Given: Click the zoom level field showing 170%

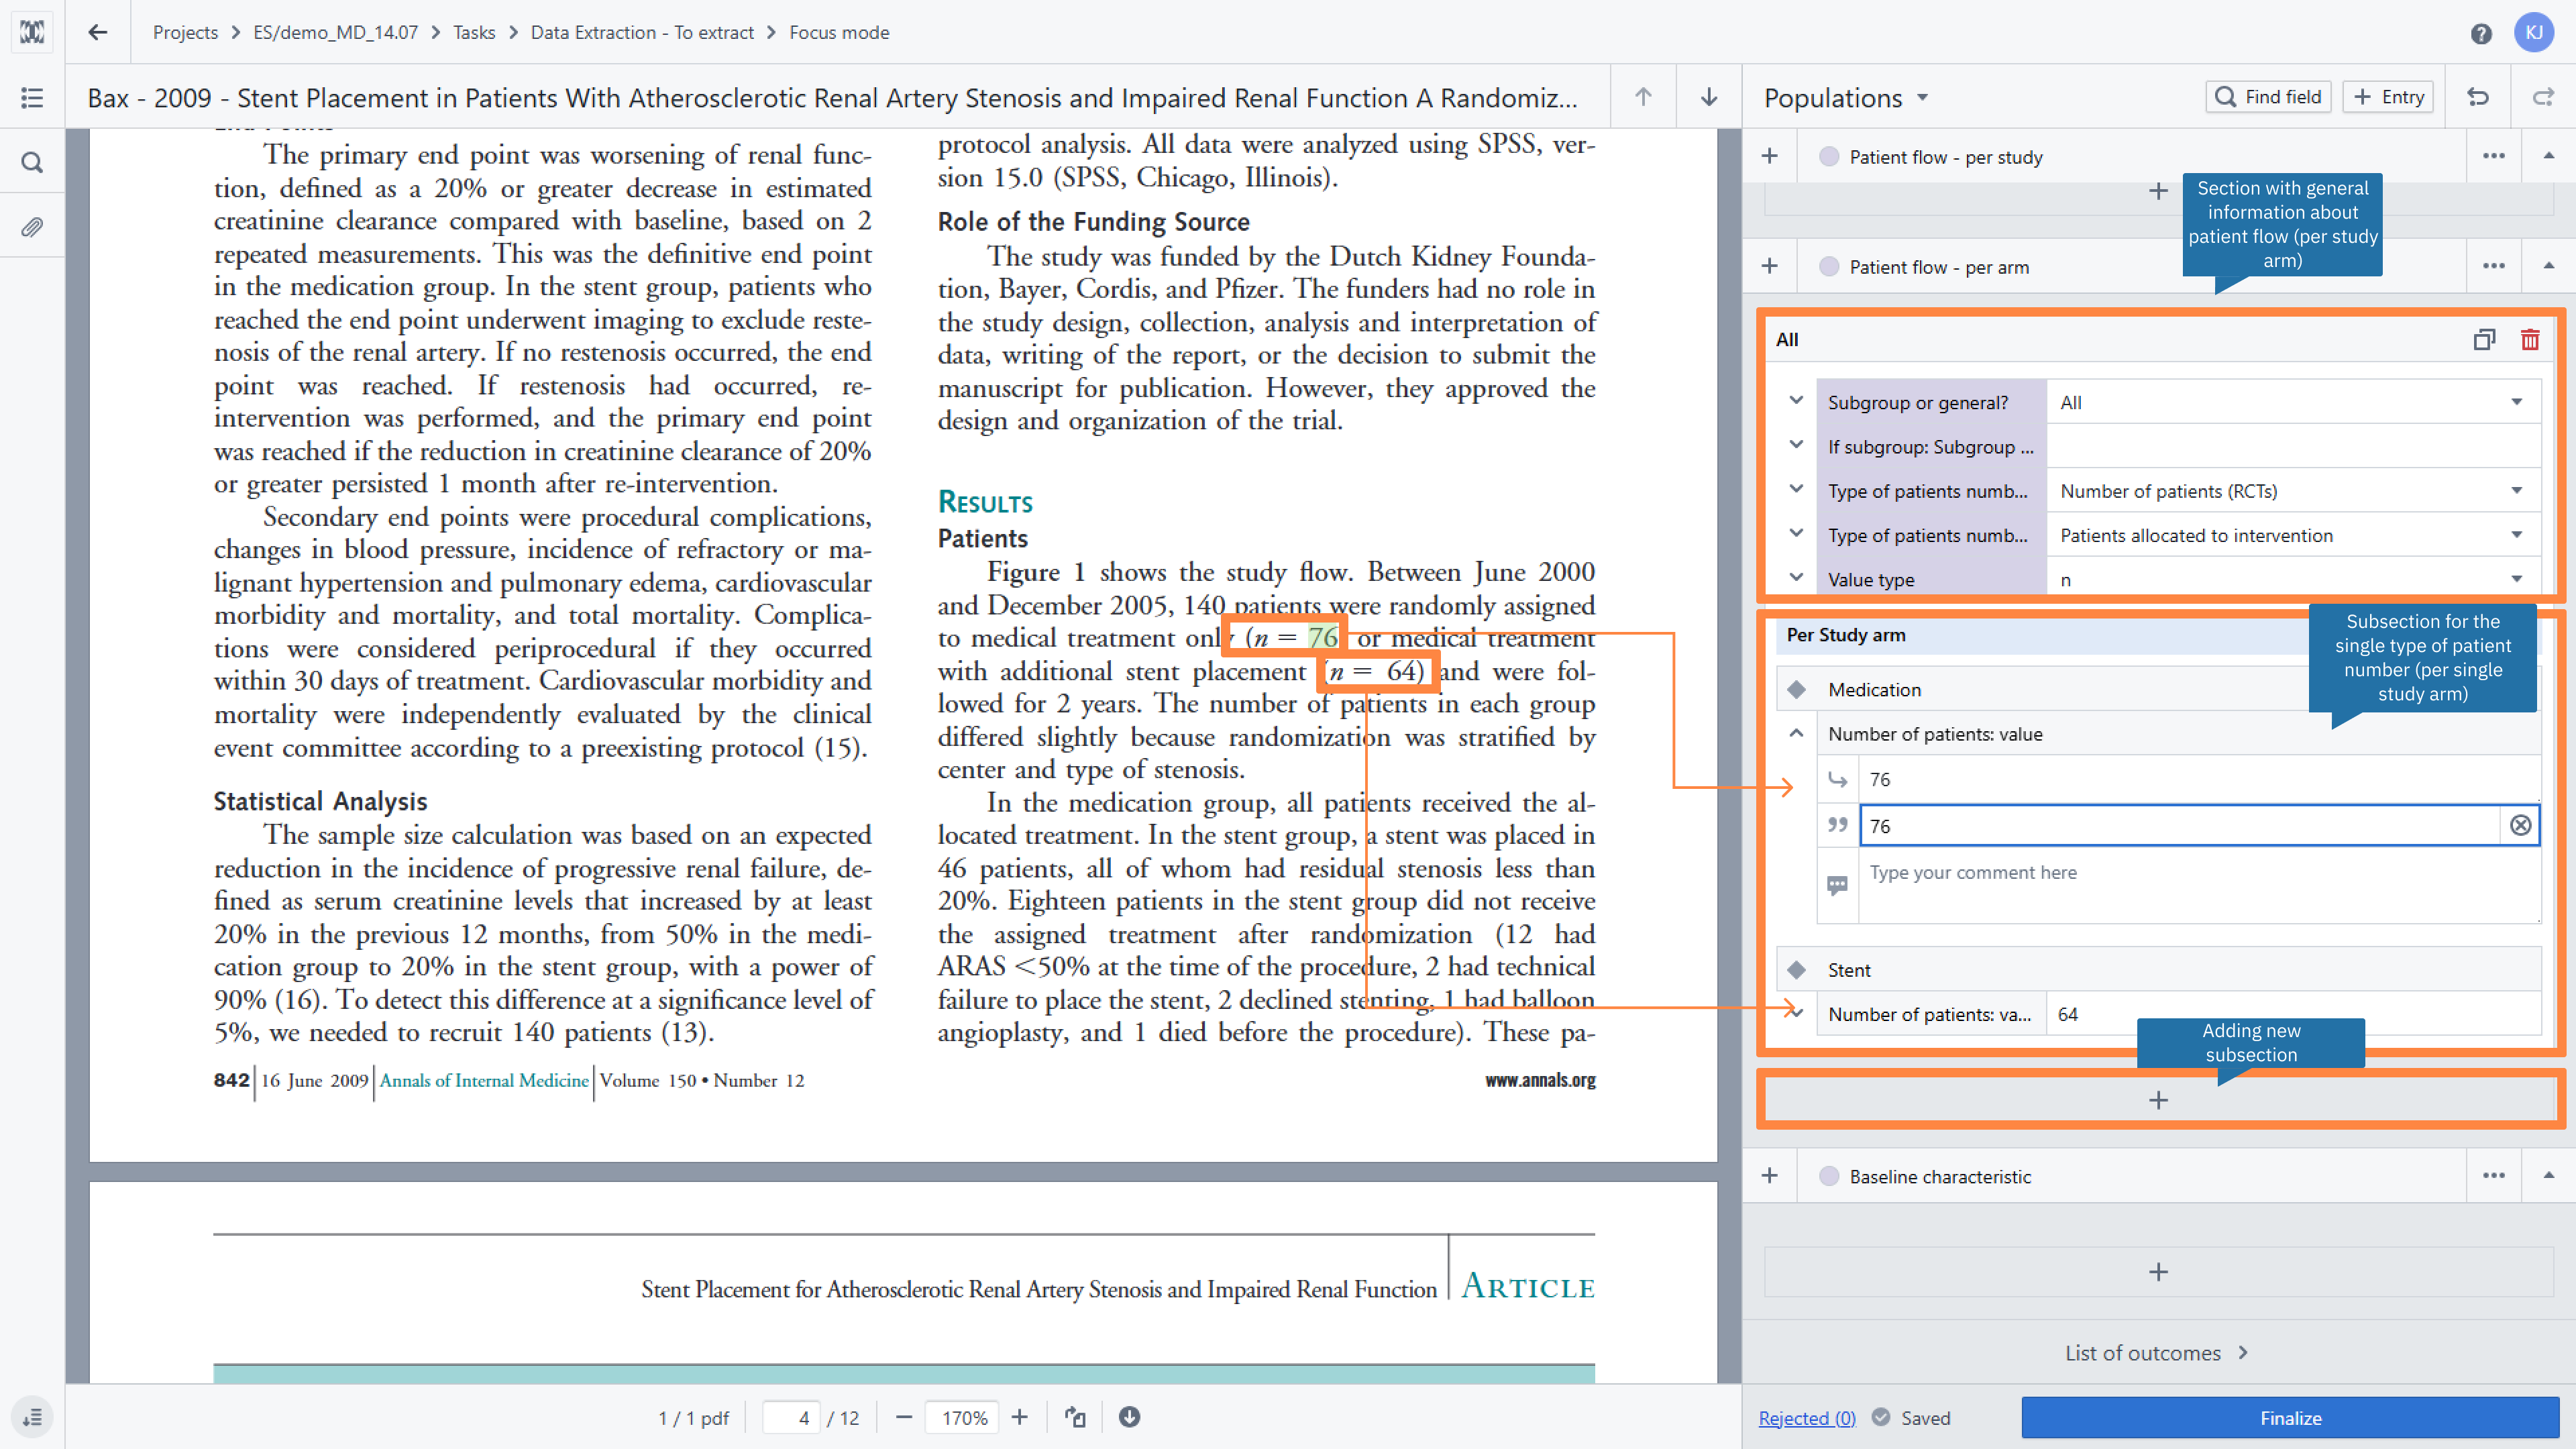Looking at the screenshot, I should [962, 1417].
